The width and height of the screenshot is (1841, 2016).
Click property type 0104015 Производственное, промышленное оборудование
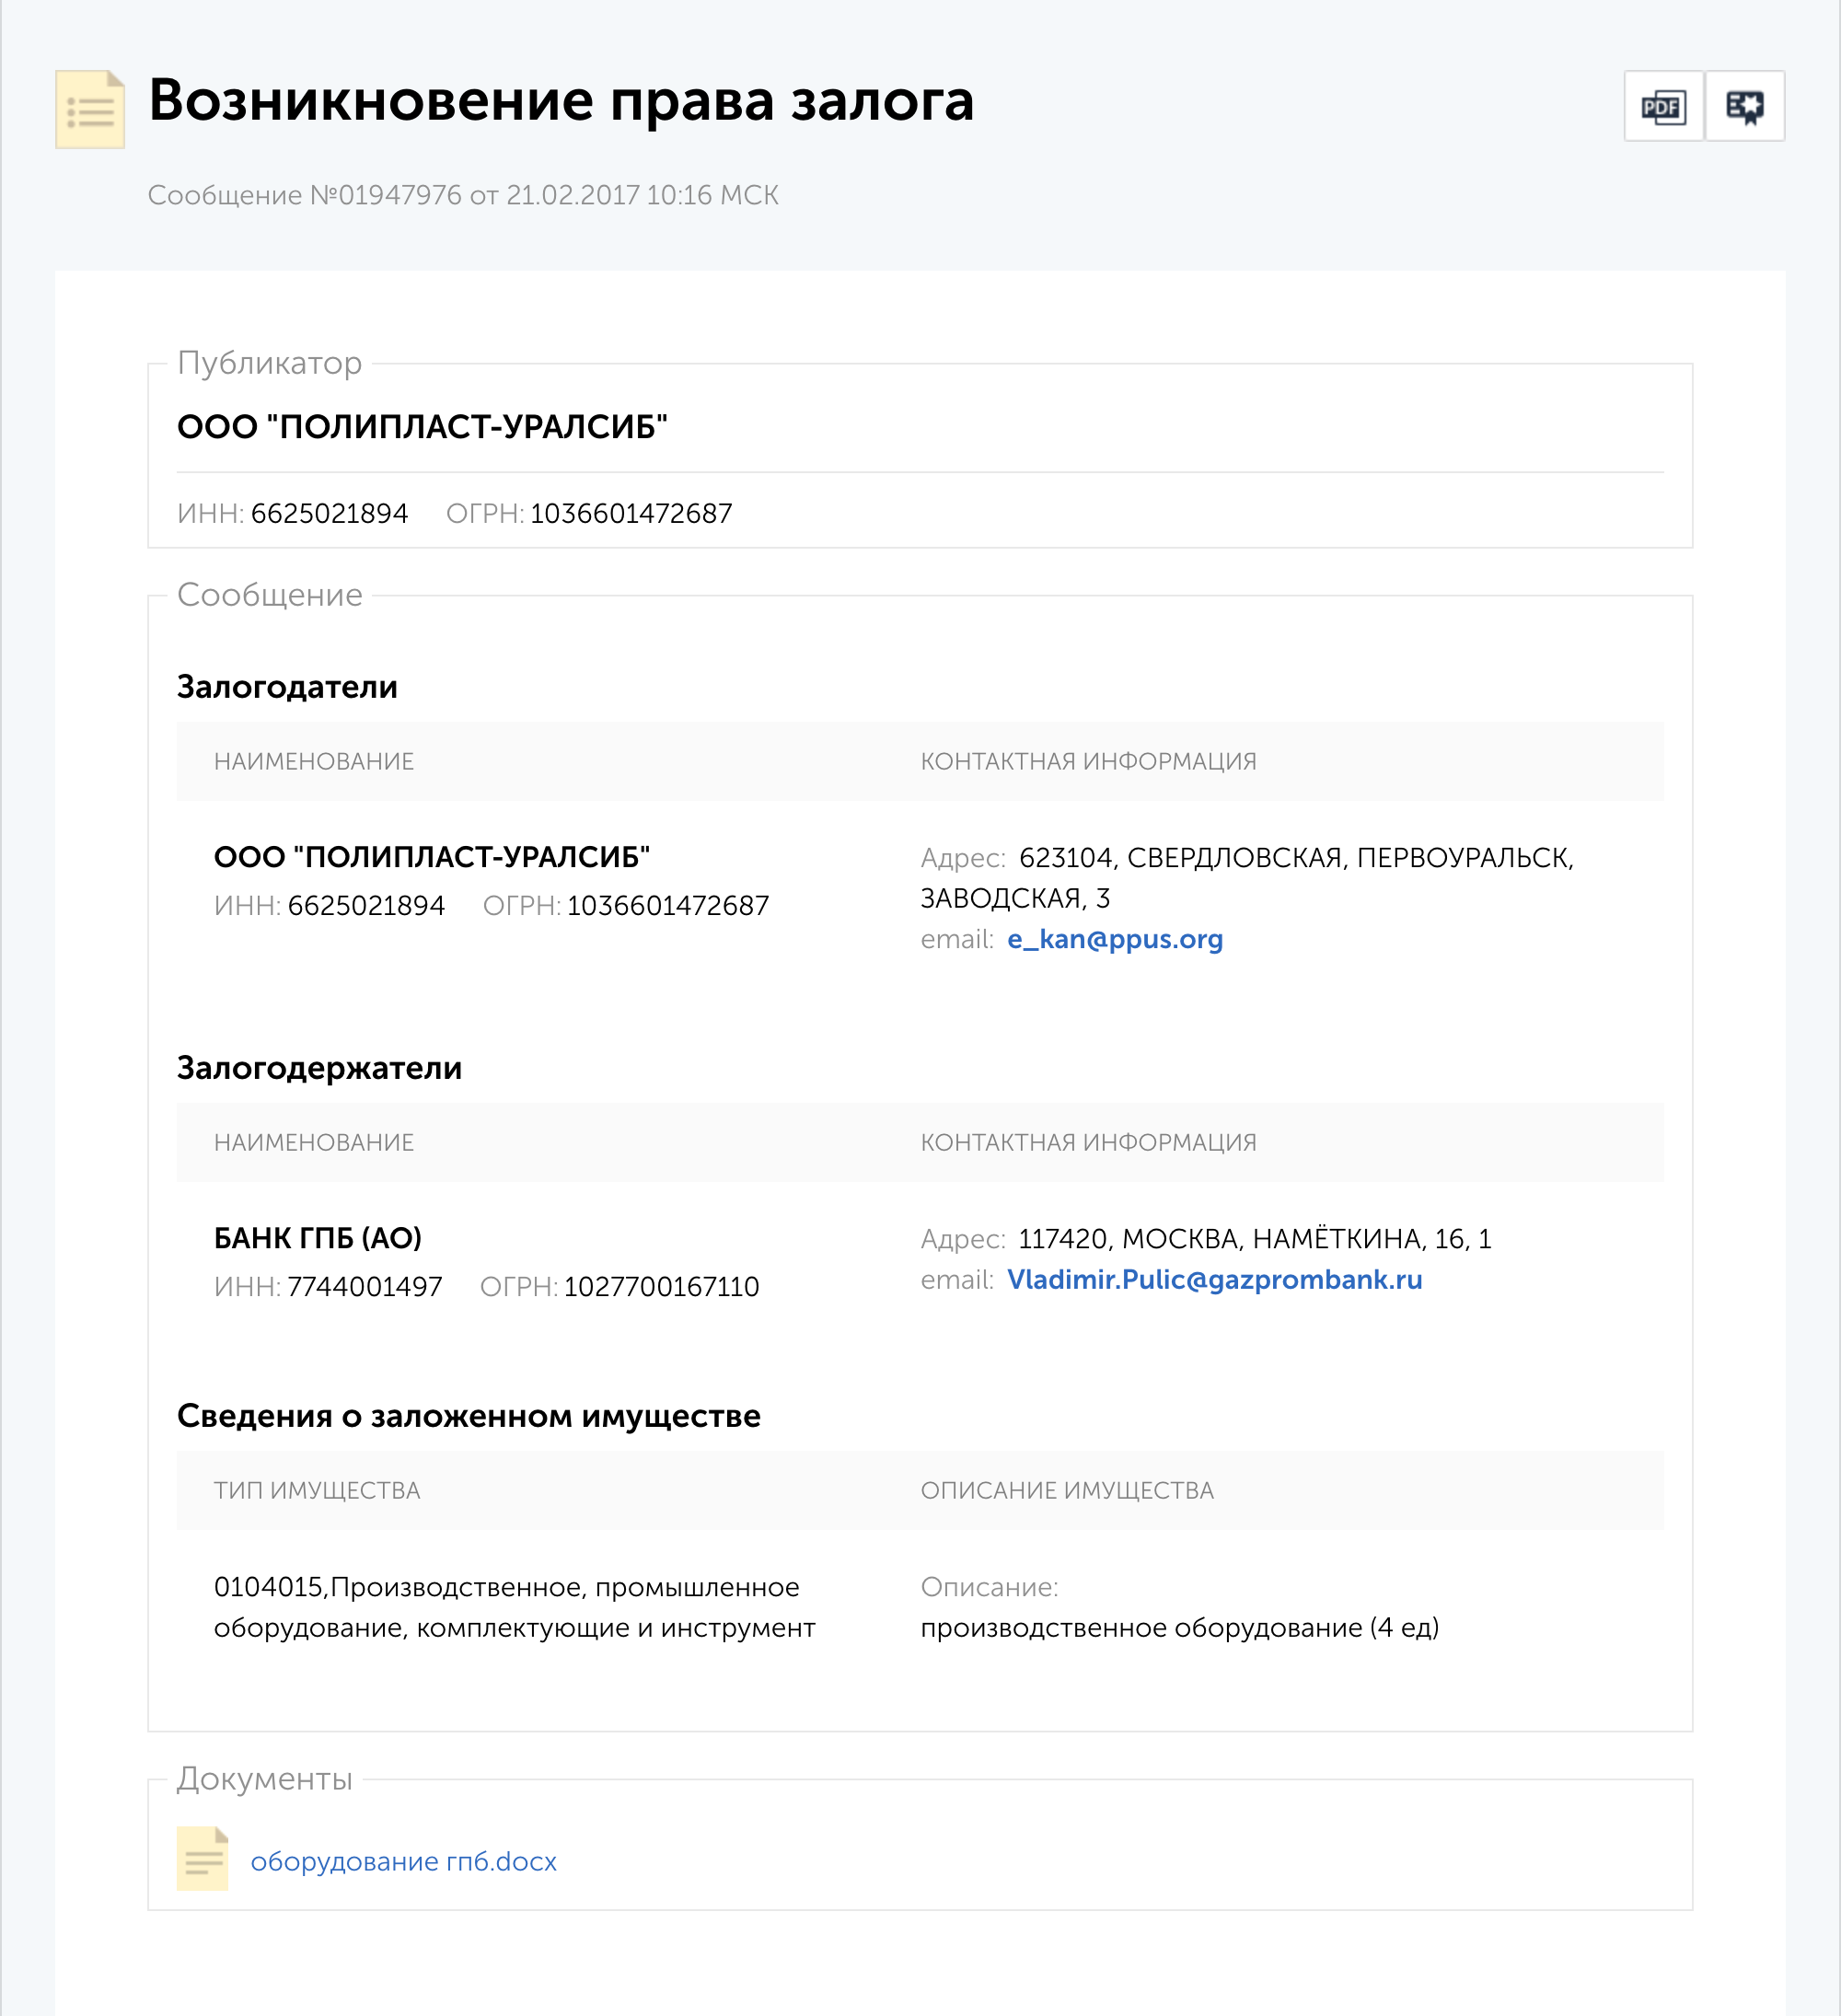pos(514,1607)
